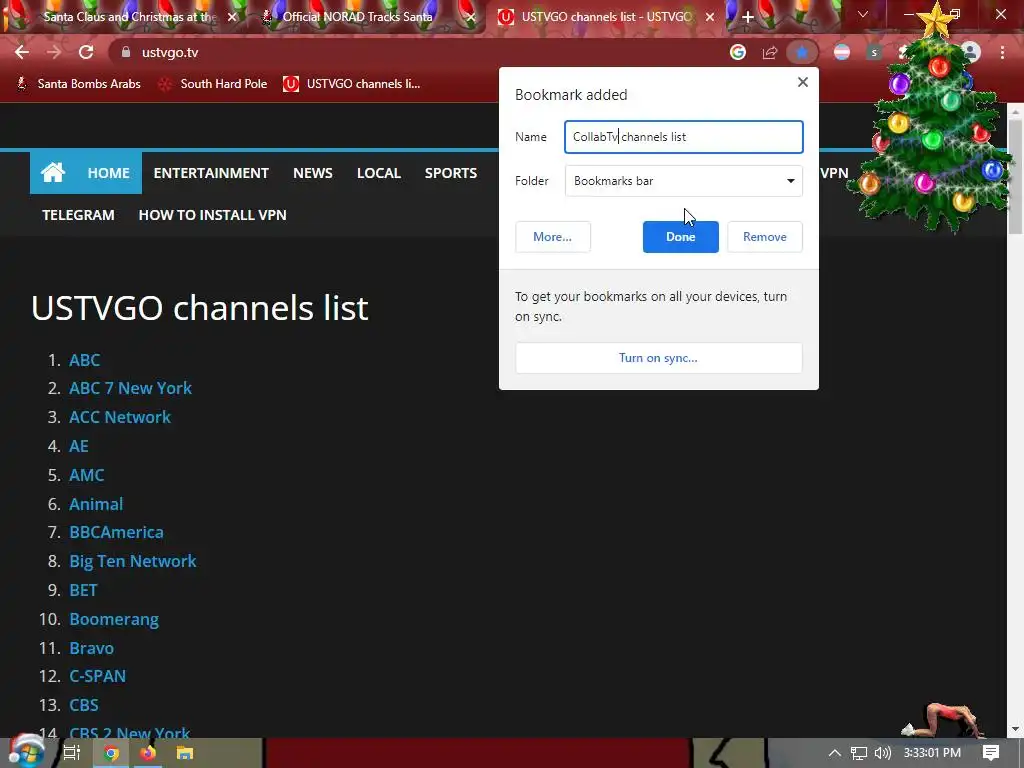Click the lock icon beside ustvgo.tv
This screenshot has width=1024, height=768.
tap(126, 52)
